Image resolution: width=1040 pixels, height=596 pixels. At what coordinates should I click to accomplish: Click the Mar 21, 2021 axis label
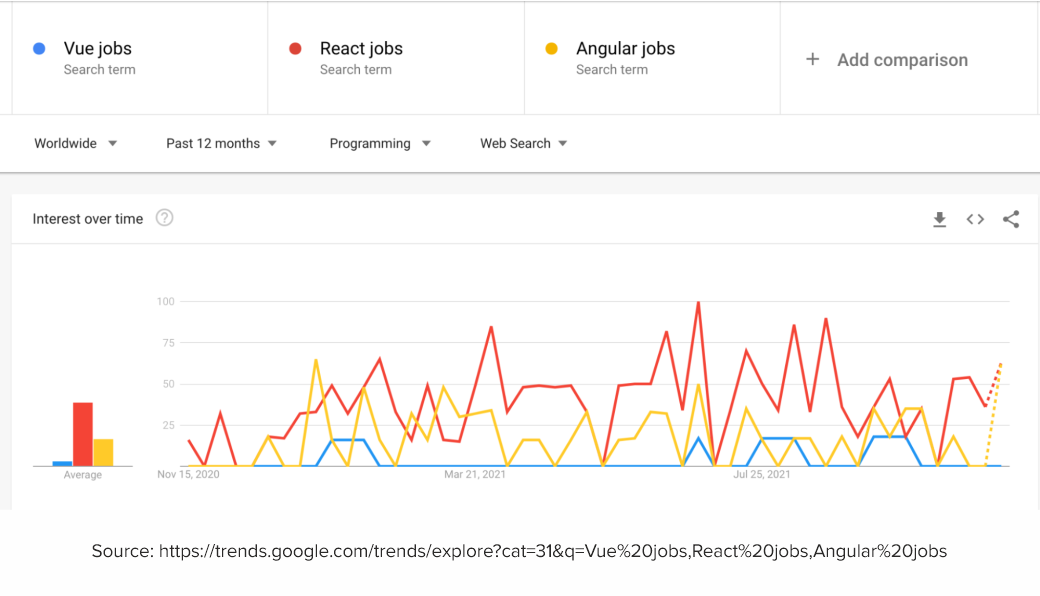475,475
